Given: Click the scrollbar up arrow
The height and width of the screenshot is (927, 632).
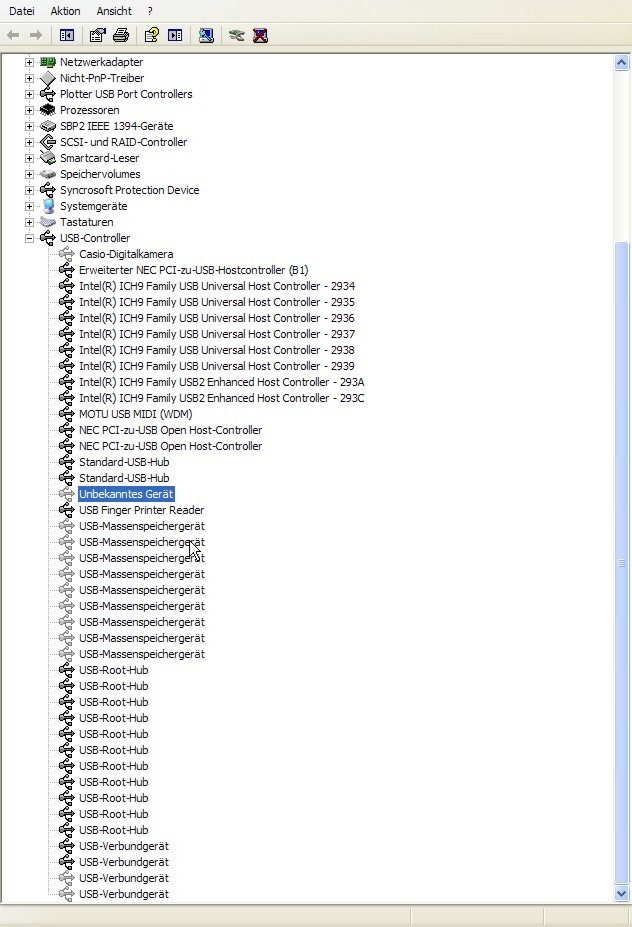Looking at the screenshot, I should point(621,62).
